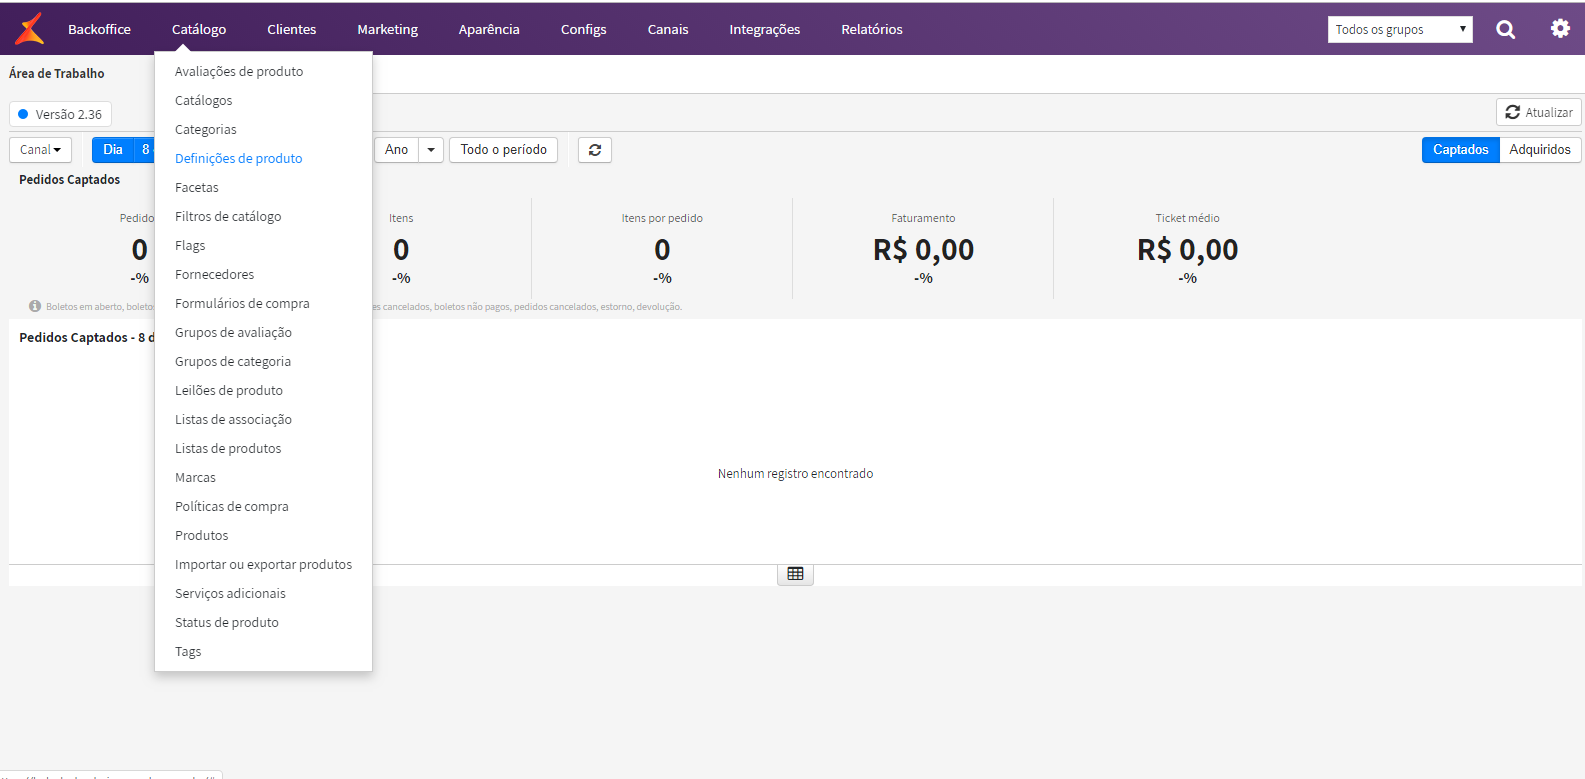Image resolution: width=1585 pixels, height=779 pixels.
Task: Select the Dia period toggle
Action: click(x=113, y=150)
